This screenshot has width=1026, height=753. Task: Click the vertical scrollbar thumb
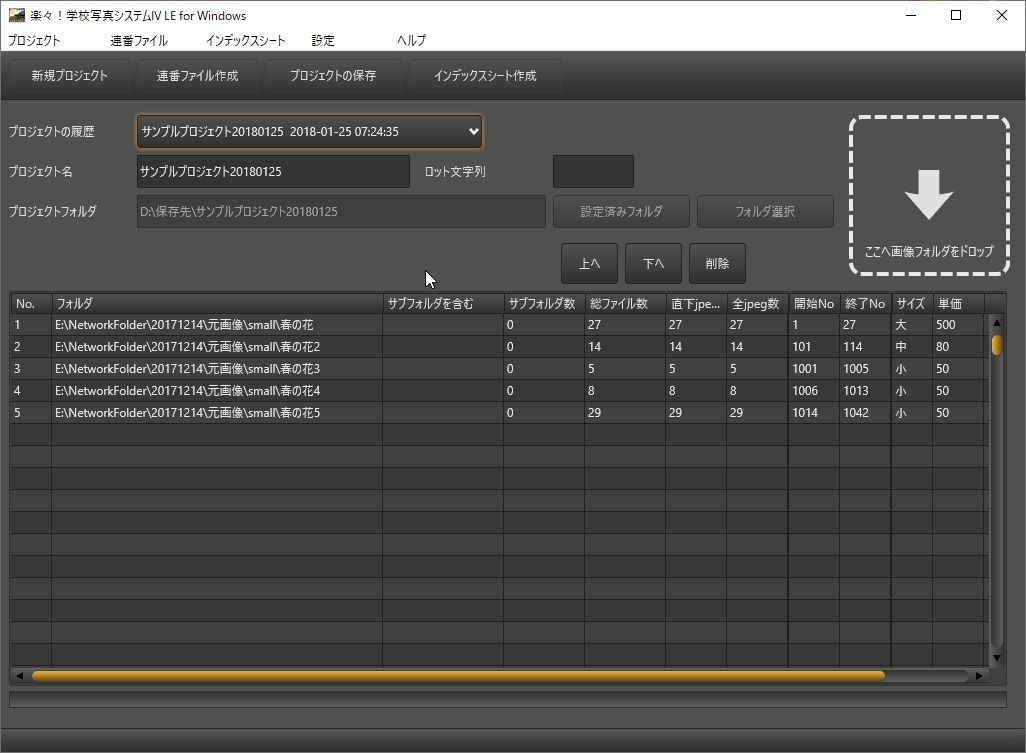point(997,345)
